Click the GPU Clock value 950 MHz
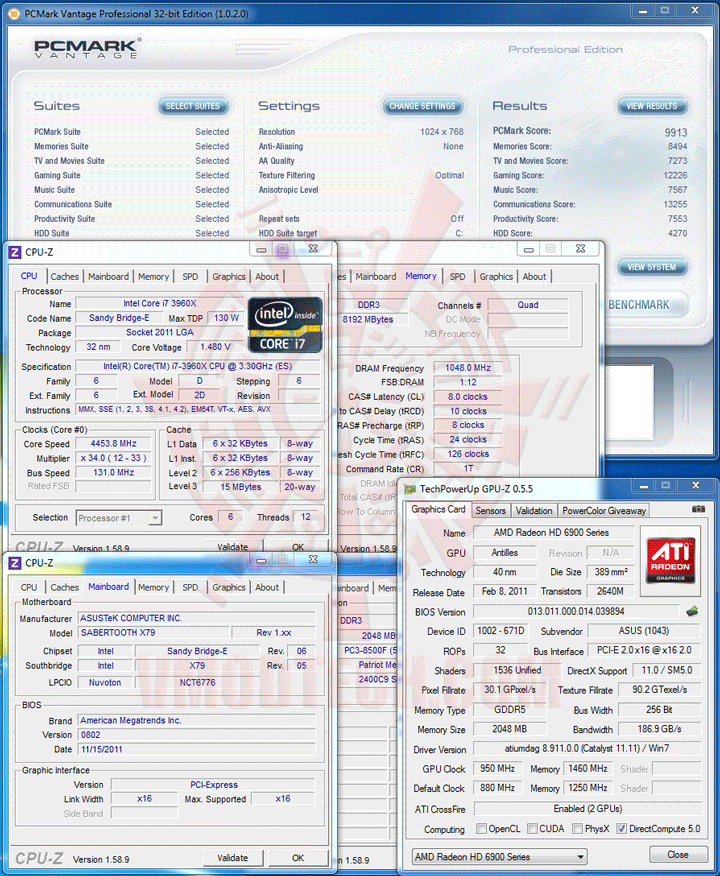The width and height of the screenshot is (720, 876). click(498, 769)
